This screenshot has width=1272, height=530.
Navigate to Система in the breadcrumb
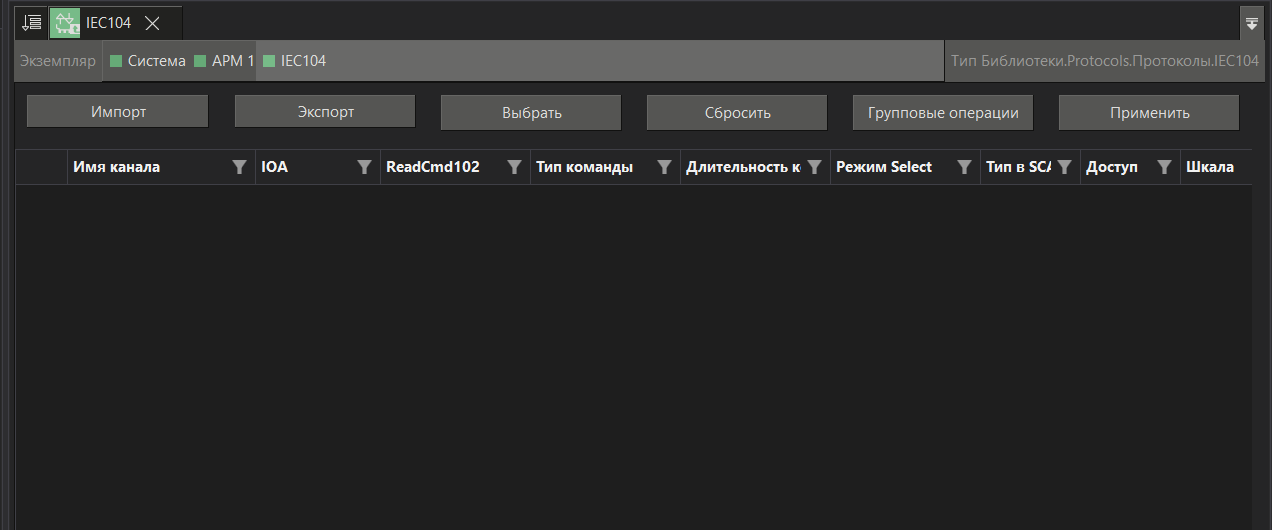pos(156,61)
